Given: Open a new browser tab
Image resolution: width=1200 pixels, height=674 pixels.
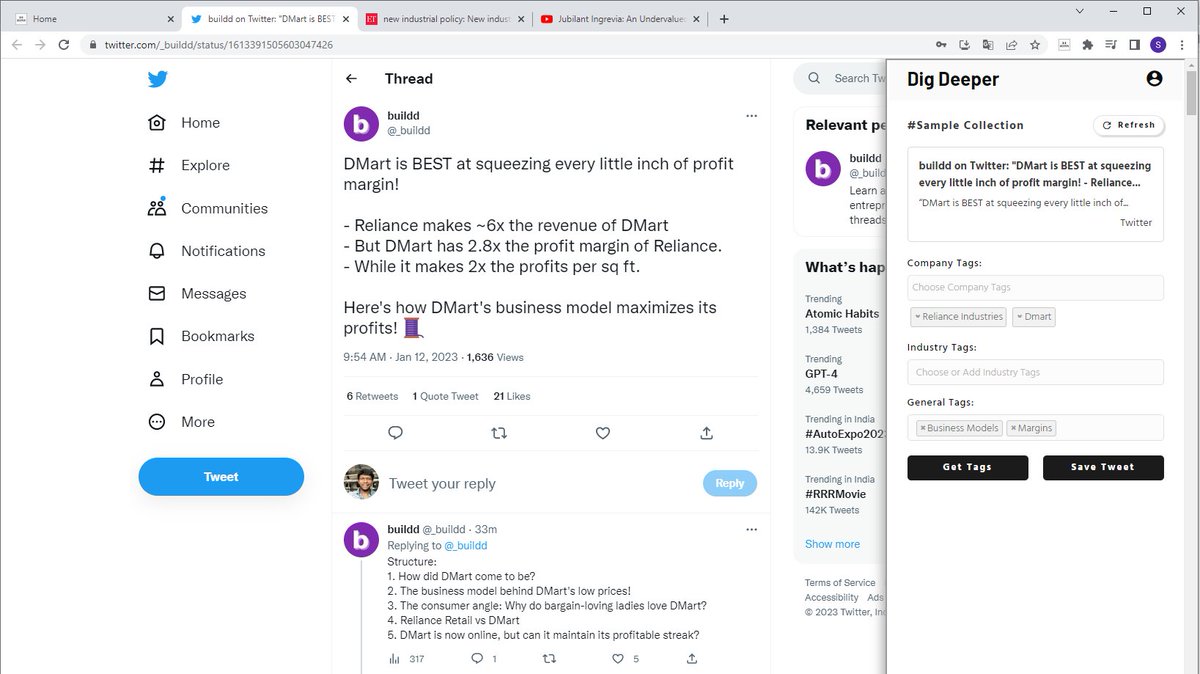Looking at the screenshot, I should tap(724, 19).
